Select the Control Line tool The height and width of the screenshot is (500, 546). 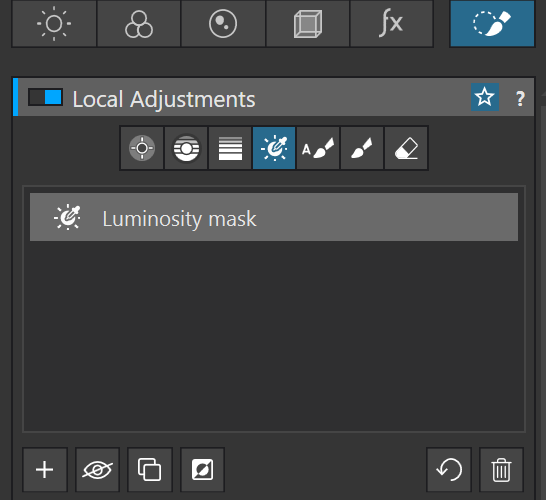click(186, 148)
